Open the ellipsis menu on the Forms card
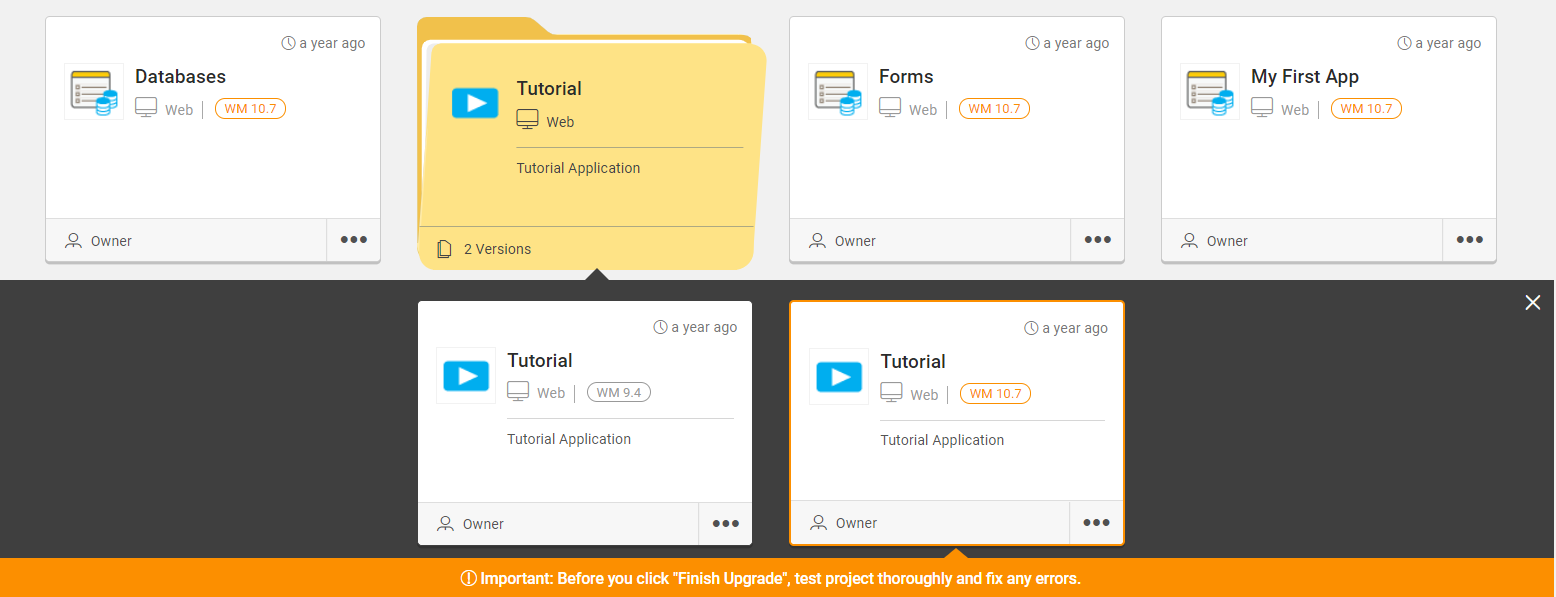 point(1097,239)
